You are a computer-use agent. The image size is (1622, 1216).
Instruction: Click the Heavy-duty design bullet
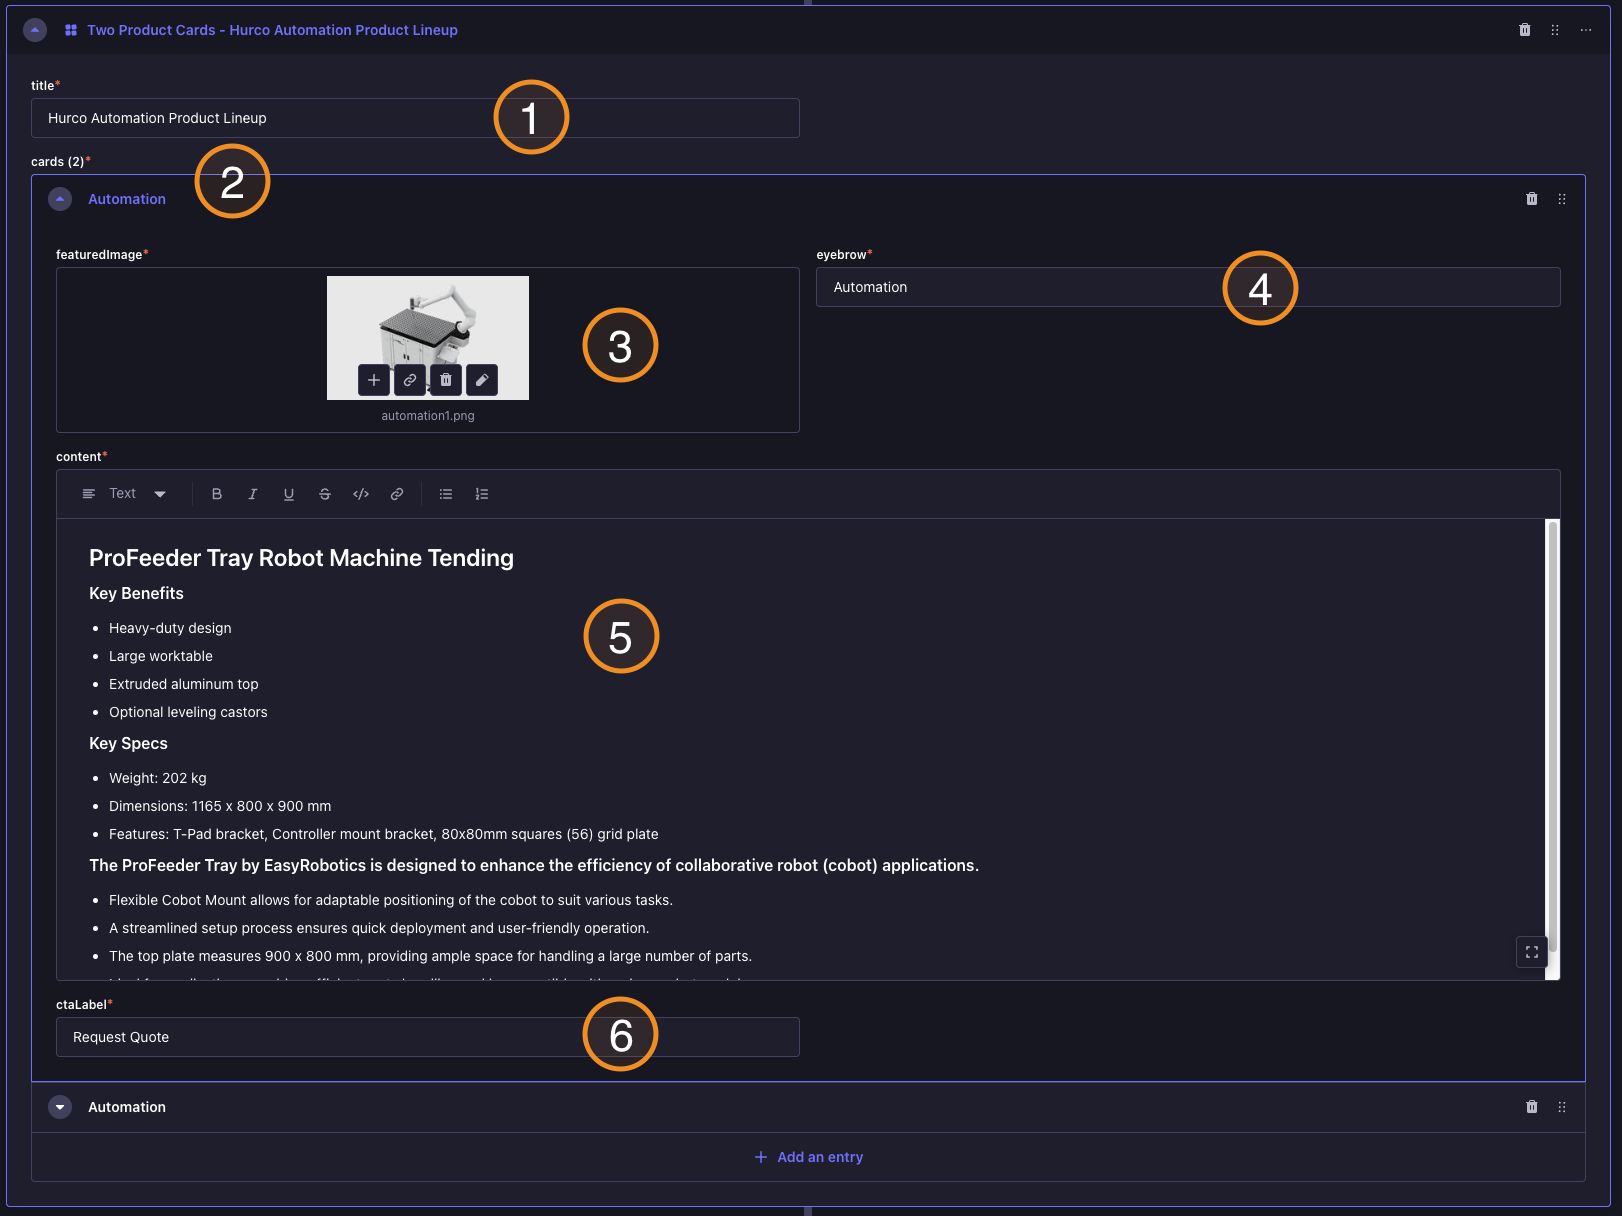coord(170,628)
